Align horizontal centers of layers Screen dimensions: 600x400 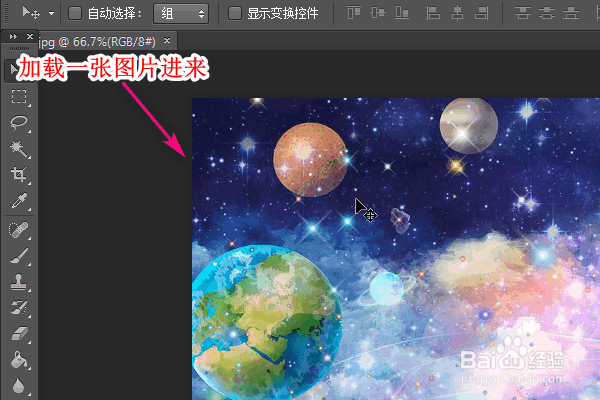457,13
